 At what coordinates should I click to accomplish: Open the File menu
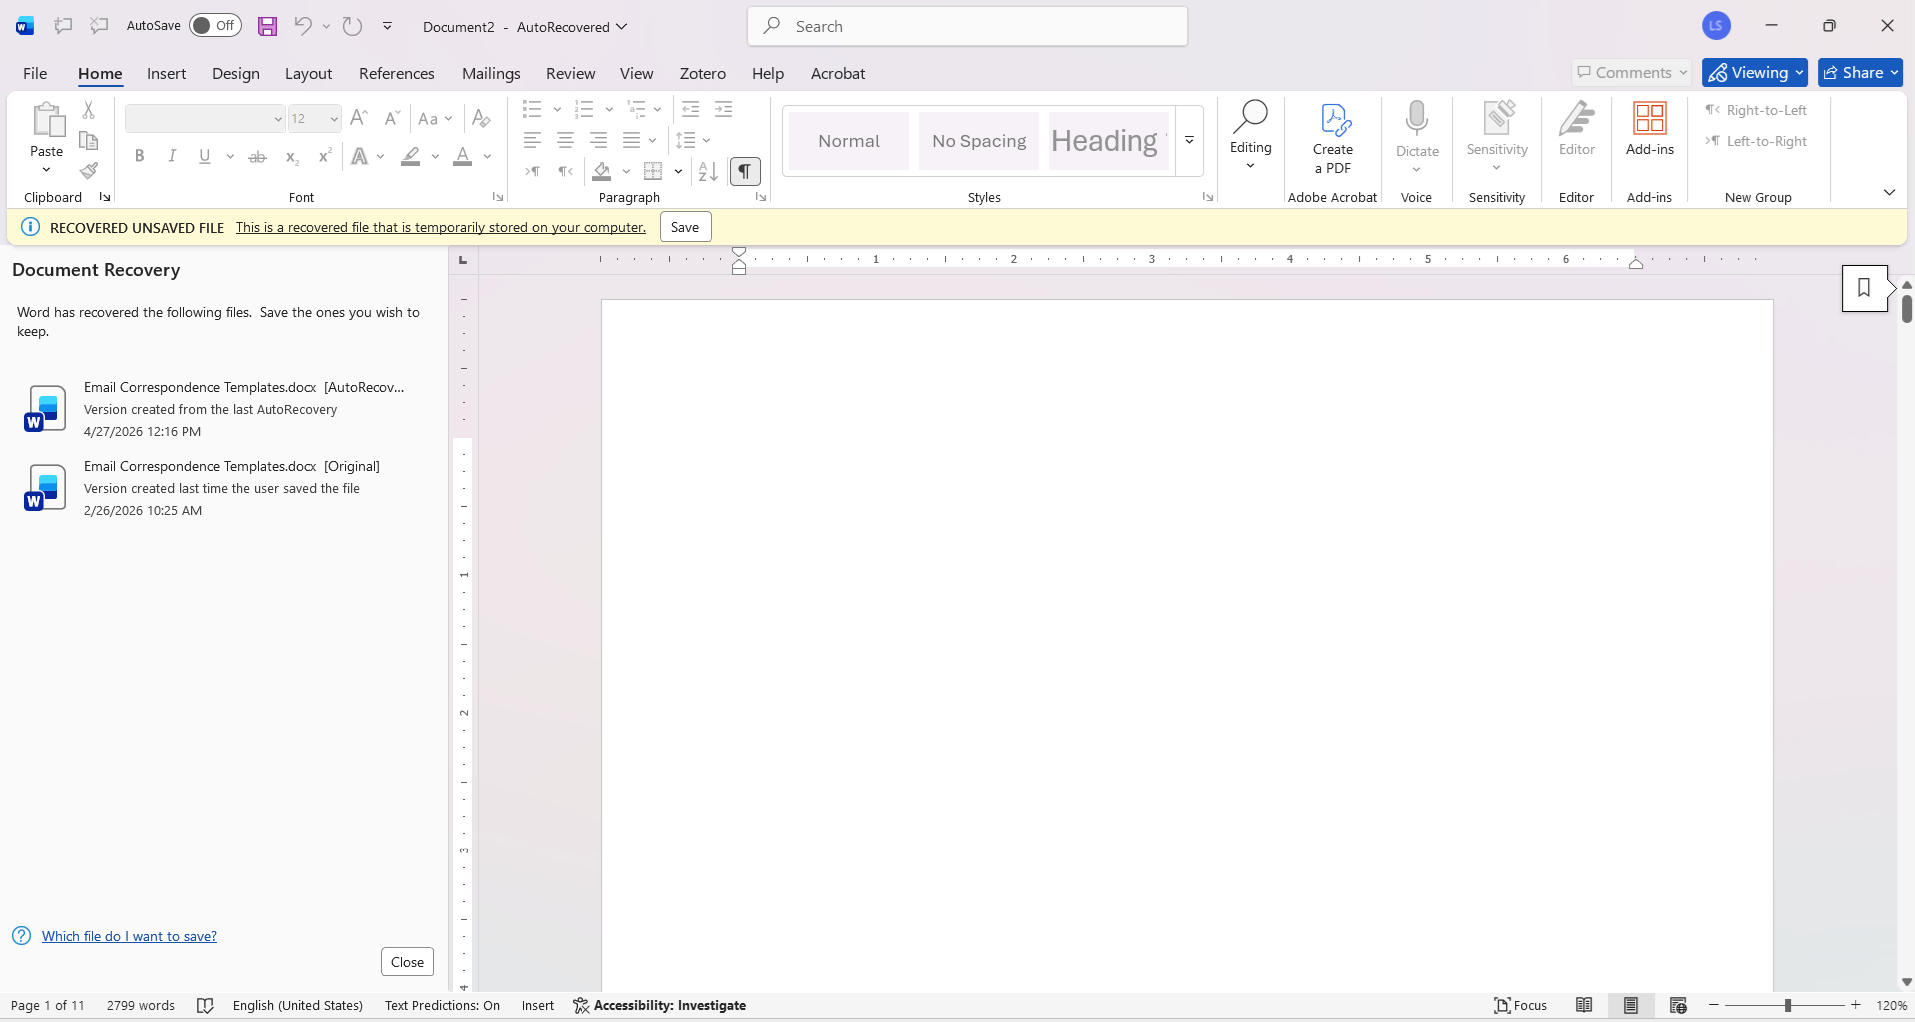pos(35,73)
